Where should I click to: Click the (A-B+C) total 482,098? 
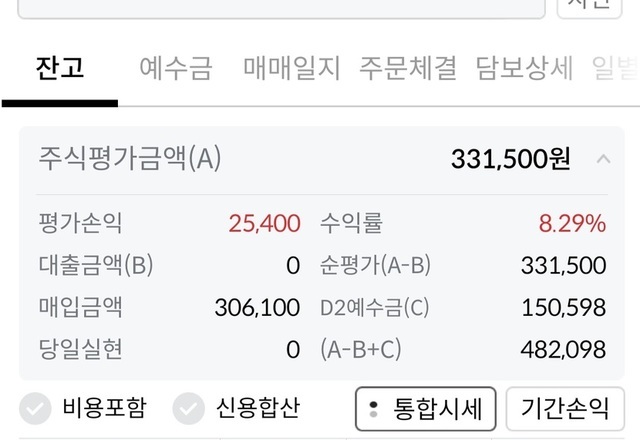(564, 349)
